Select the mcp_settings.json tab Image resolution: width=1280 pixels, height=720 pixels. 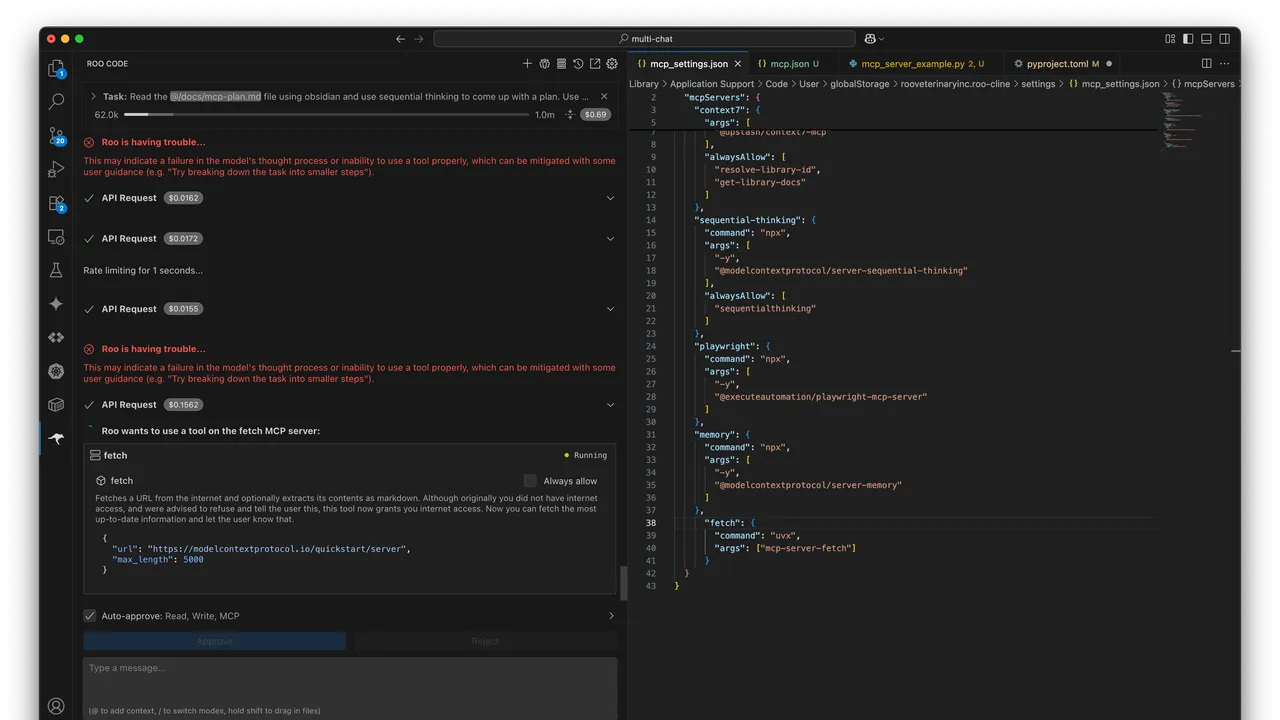[x=688, y=64]
